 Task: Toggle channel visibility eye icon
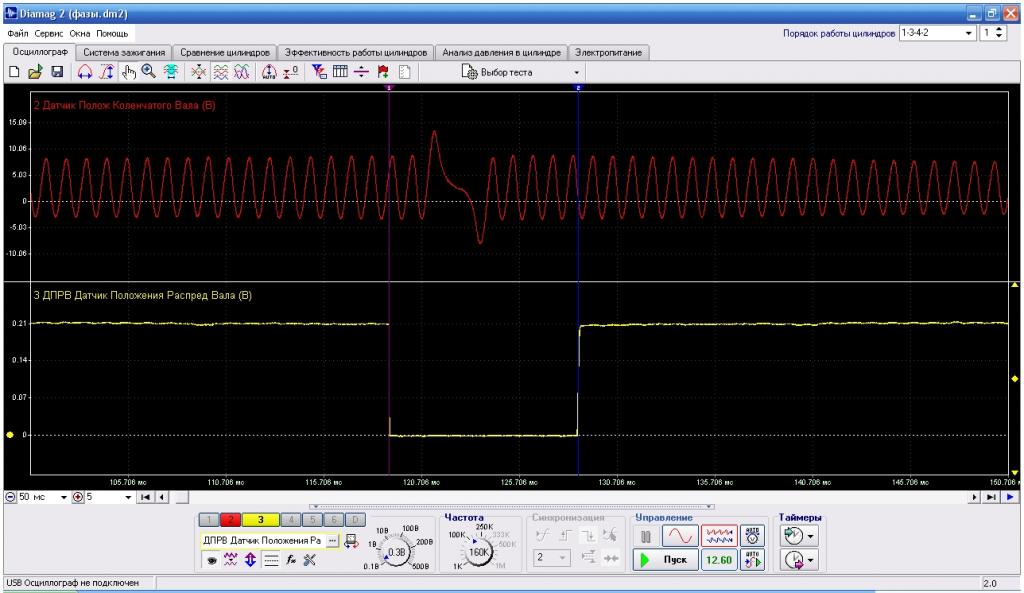tap(212, 560)
